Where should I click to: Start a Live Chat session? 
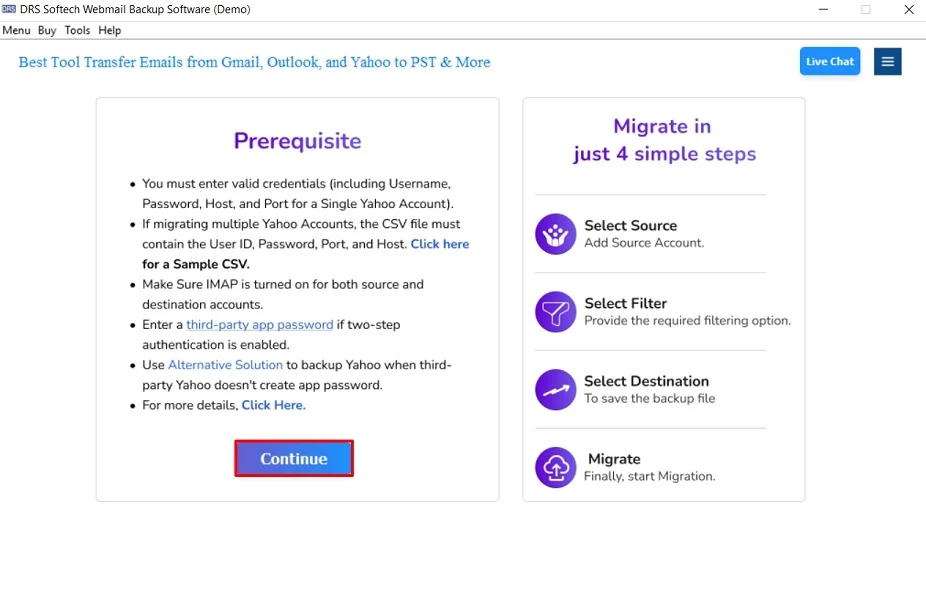[829, 61]
